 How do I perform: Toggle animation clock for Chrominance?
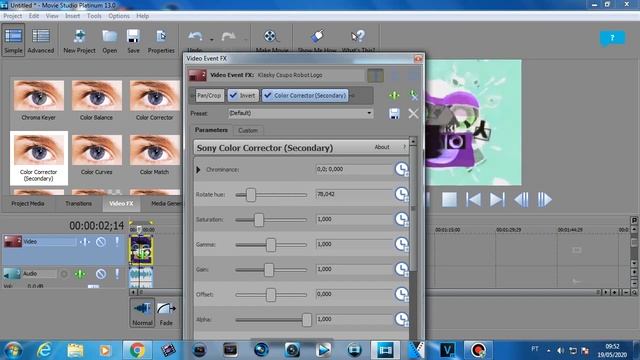(402, 169)
